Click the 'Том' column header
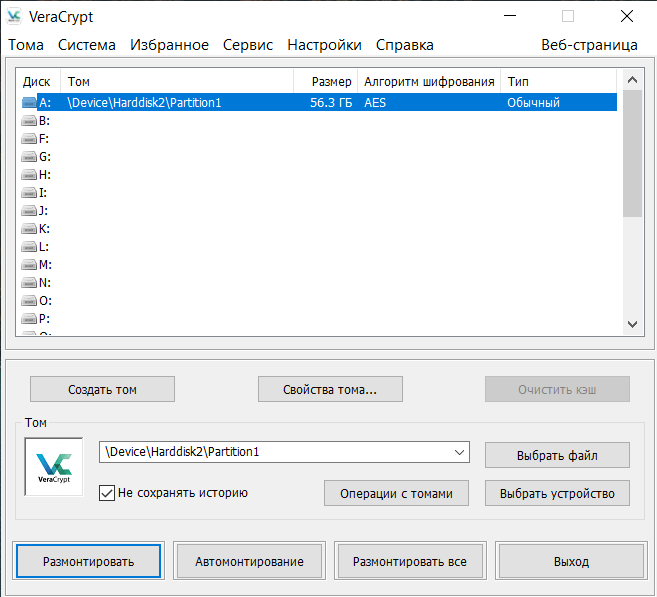 click(x=177, y=81)
